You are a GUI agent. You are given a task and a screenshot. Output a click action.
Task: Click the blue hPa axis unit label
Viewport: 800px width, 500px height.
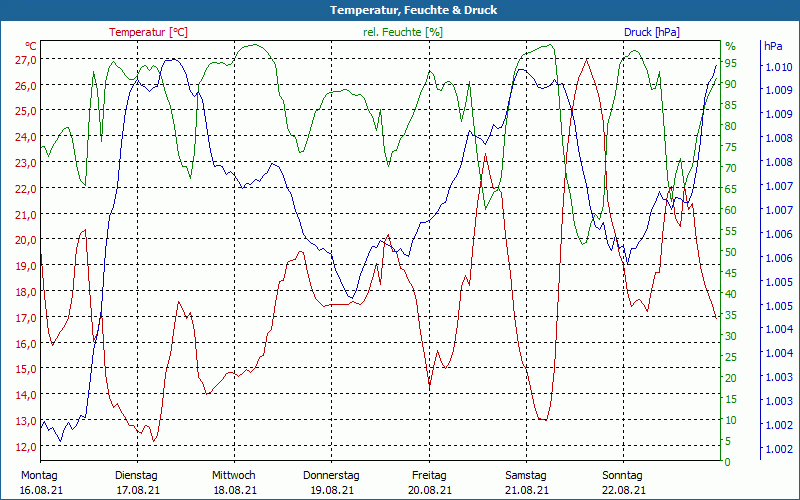(773, 46)
